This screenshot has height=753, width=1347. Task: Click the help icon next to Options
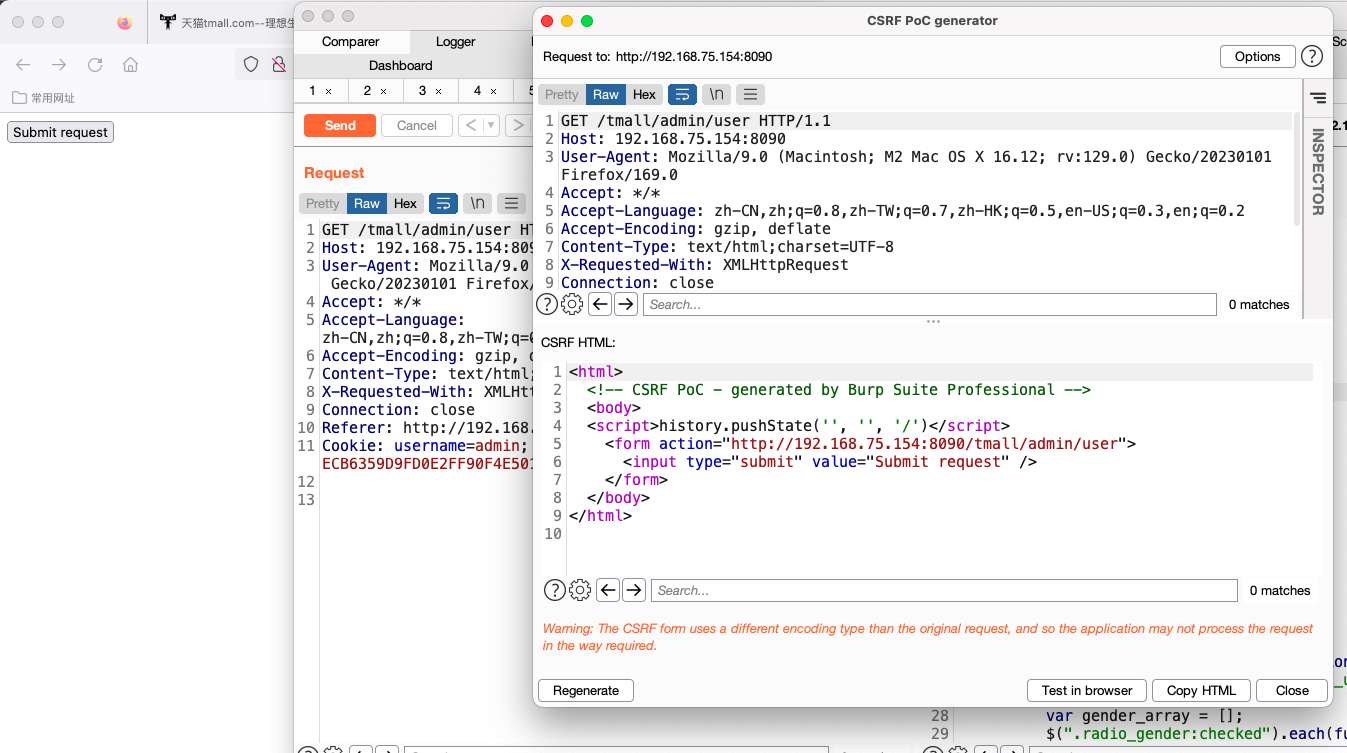1311,57
